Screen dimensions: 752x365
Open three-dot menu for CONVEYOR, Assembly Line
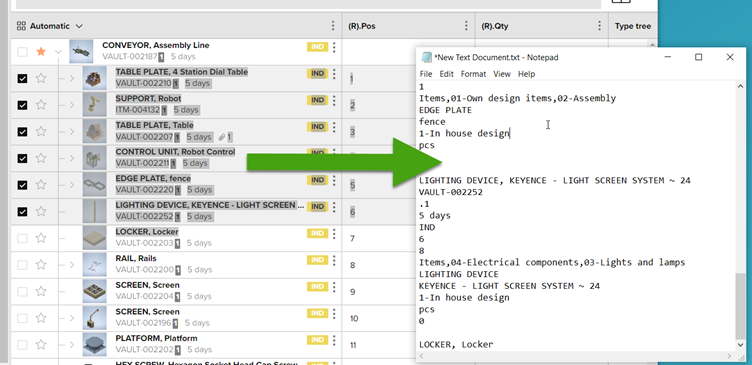pyautogui.click(x=334, y=47)
